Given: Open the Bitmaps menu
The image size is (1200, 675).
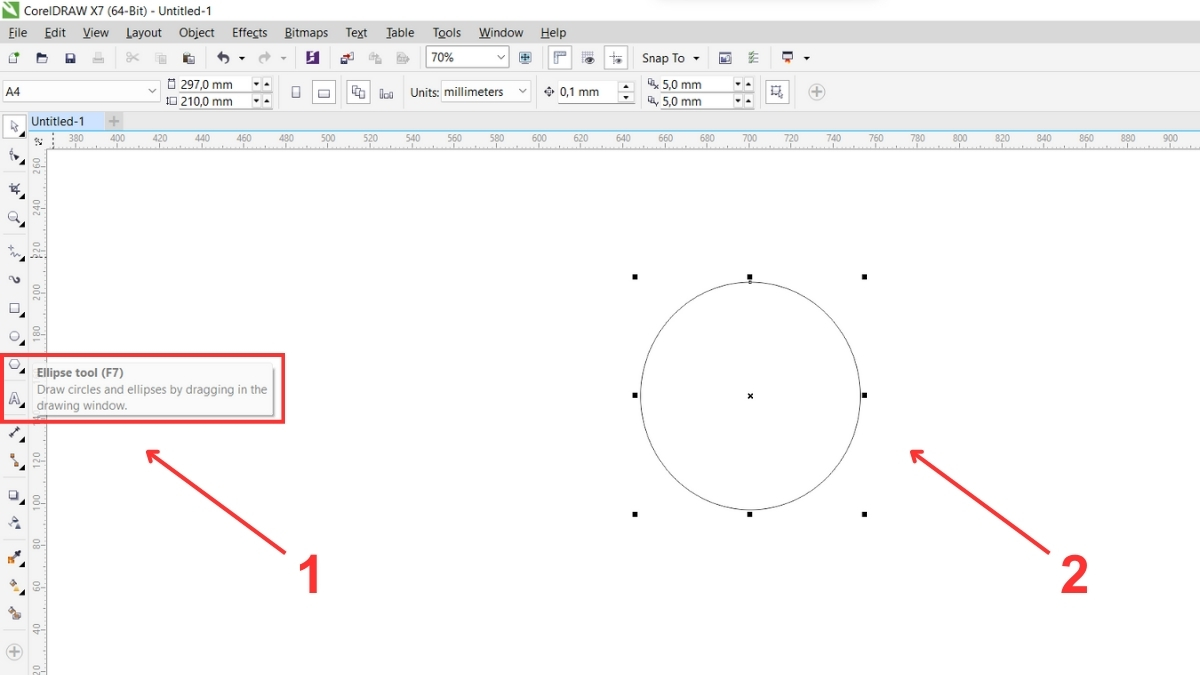Looking at the screenshot, I should [306, 33].
